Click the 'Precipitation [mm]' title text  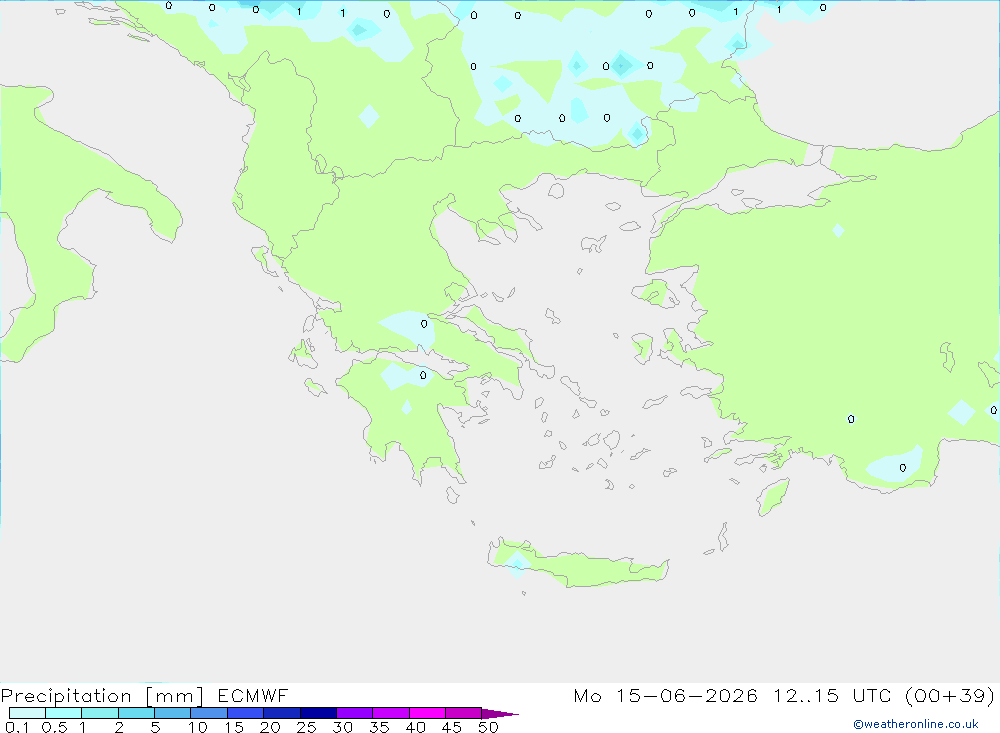(102, 696)
